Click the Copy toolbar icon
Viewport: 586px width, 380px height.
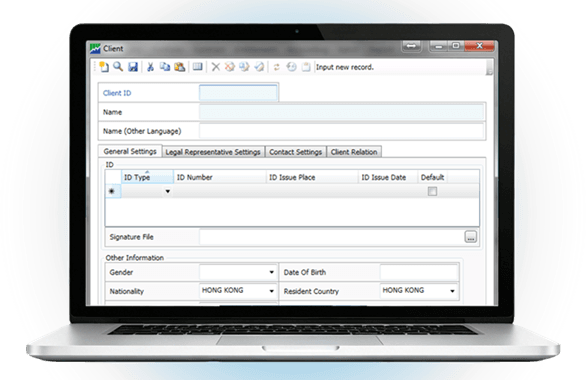pos(165,67)
